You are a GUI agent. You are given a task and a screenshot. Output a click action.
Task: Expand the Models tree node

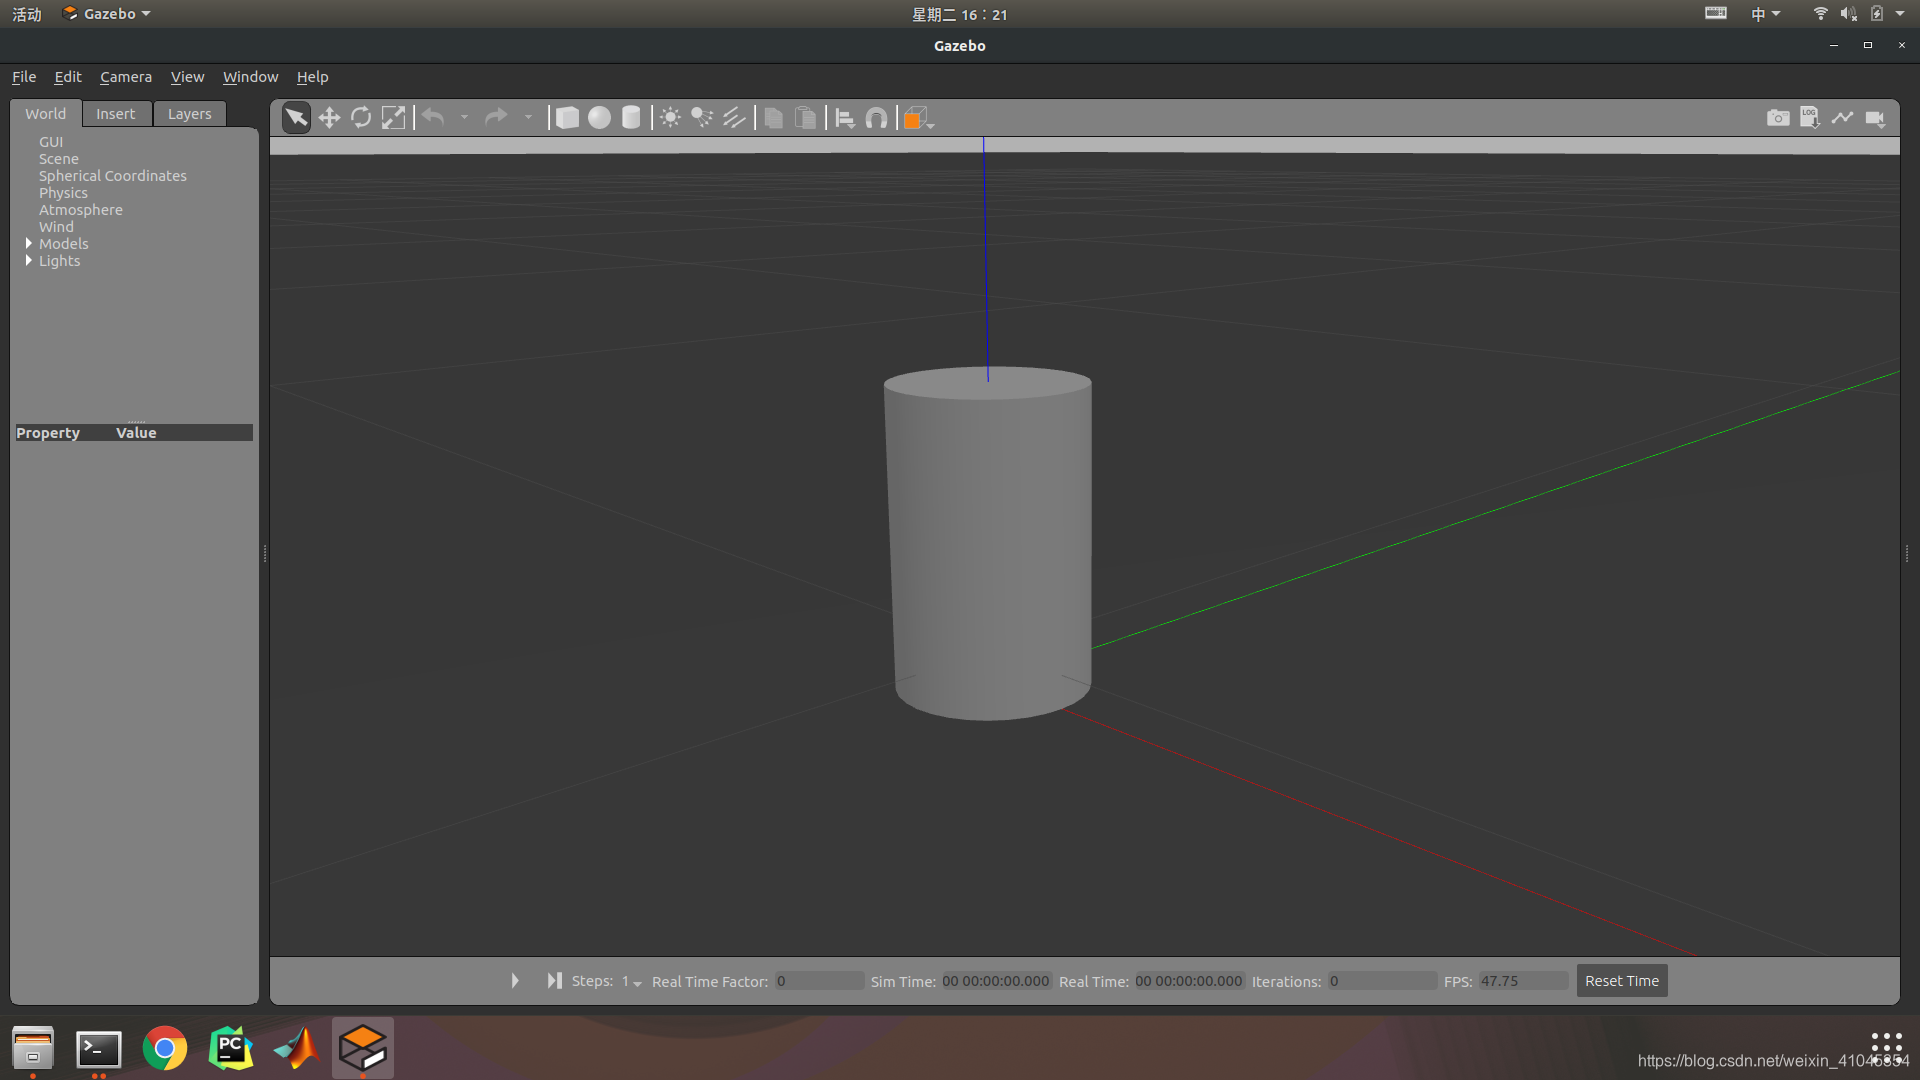point(29,243)
